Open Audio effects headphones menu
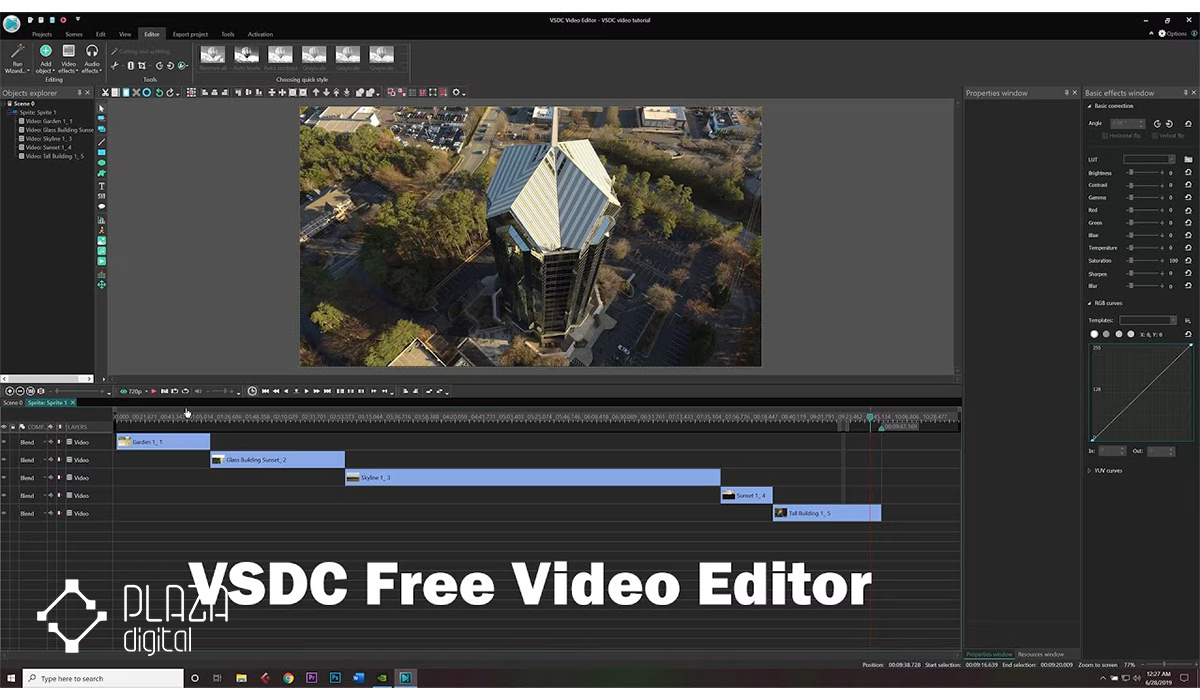Image resolution: width=1200 pixels, height=700 pixels. 91,58
